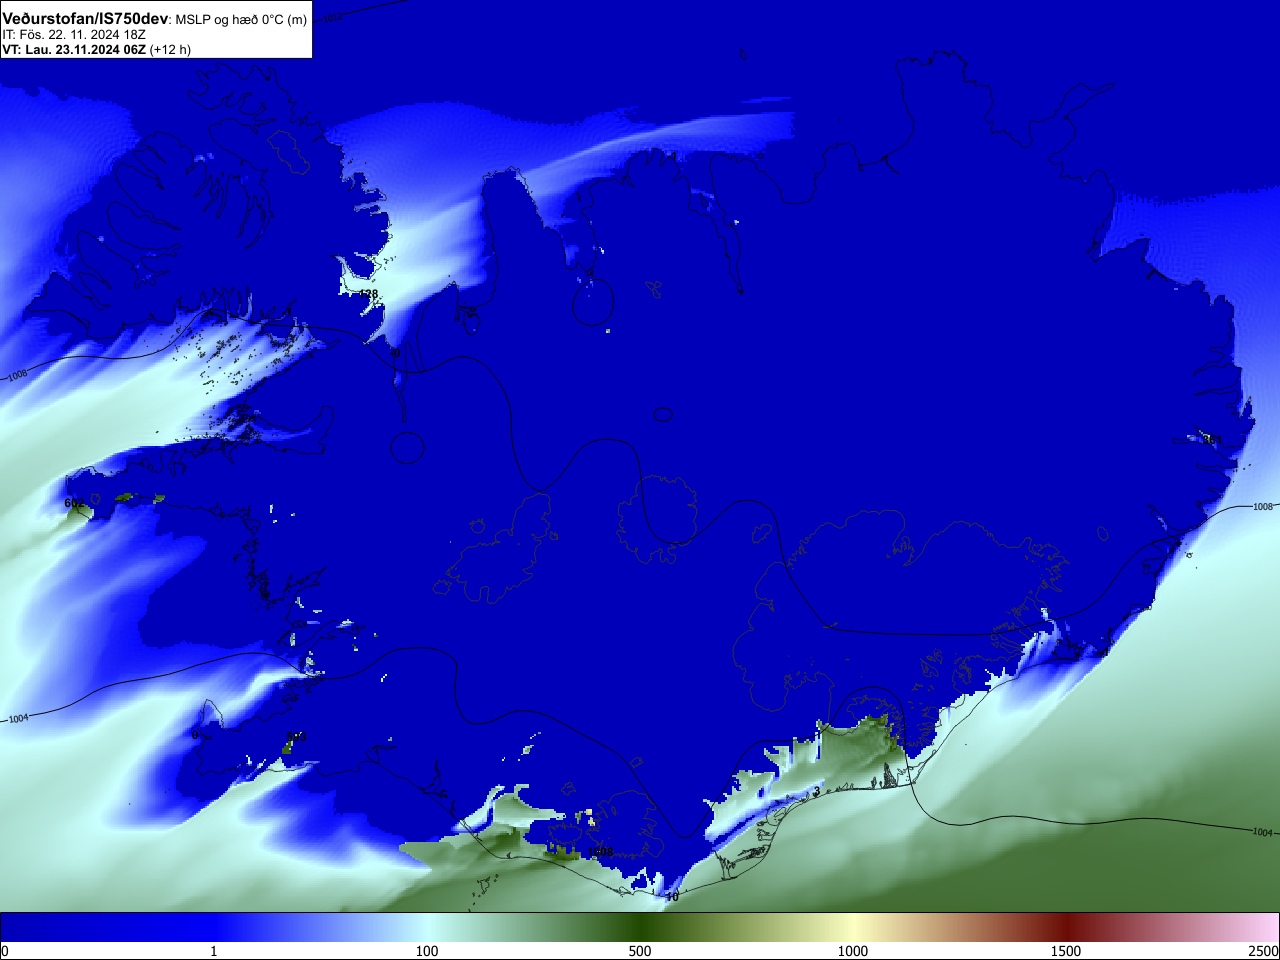
Task: Click the 1004 isobar label on east edge
Action: [x=1262, y=832]
